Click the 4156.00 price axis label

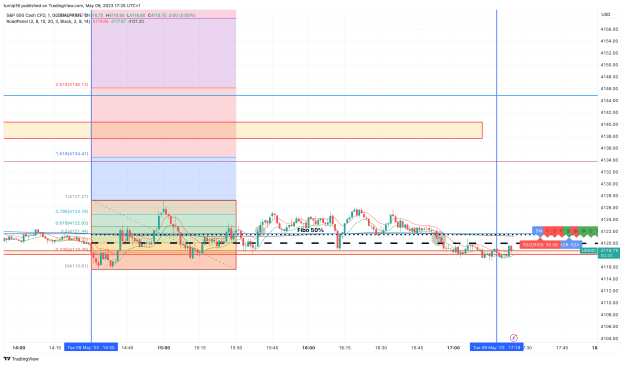coord(609,29)
